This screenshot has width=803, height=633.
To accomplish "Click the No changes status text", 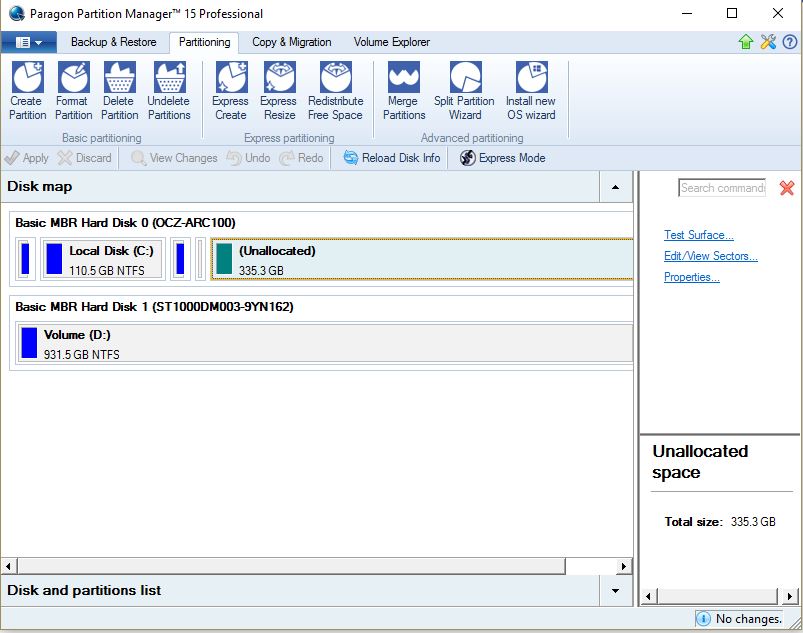I will coord(749,619).
